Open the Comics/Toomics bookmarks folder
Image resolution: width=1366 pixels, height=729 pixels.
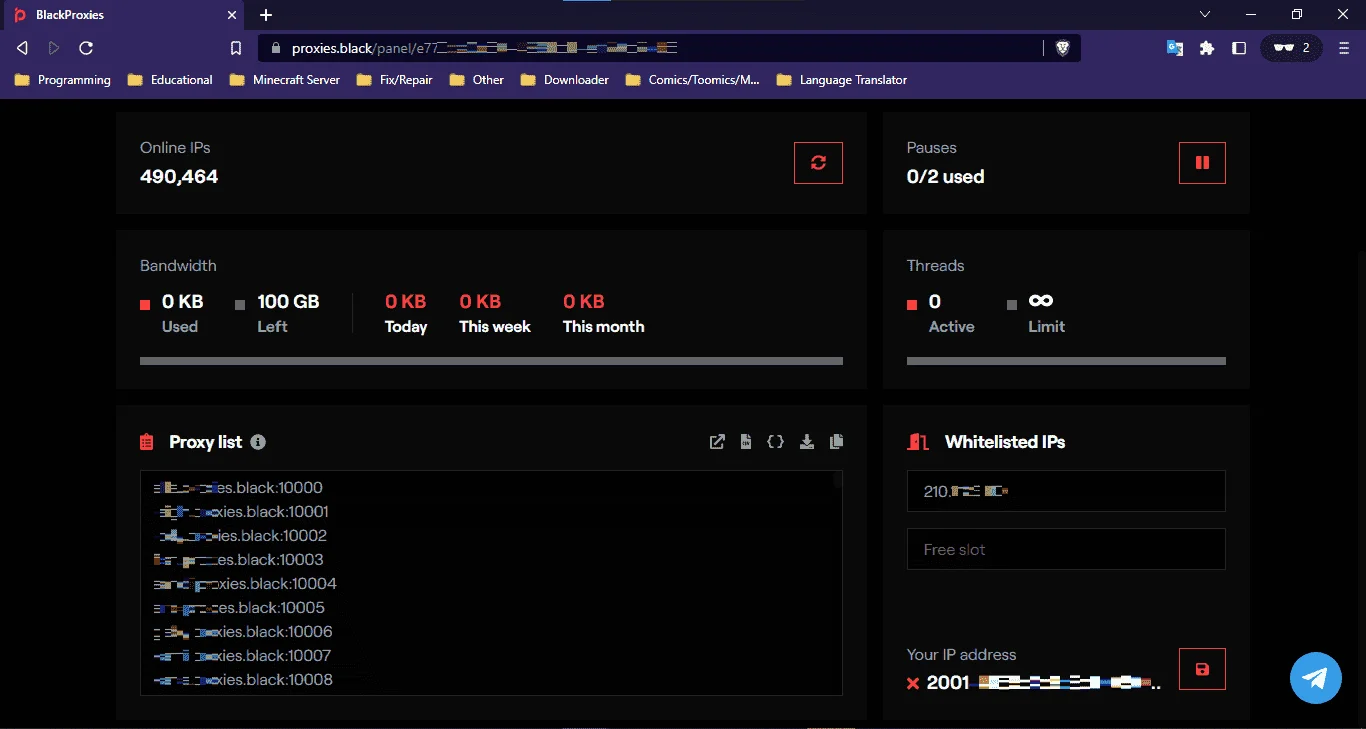[x=693, y=80]
